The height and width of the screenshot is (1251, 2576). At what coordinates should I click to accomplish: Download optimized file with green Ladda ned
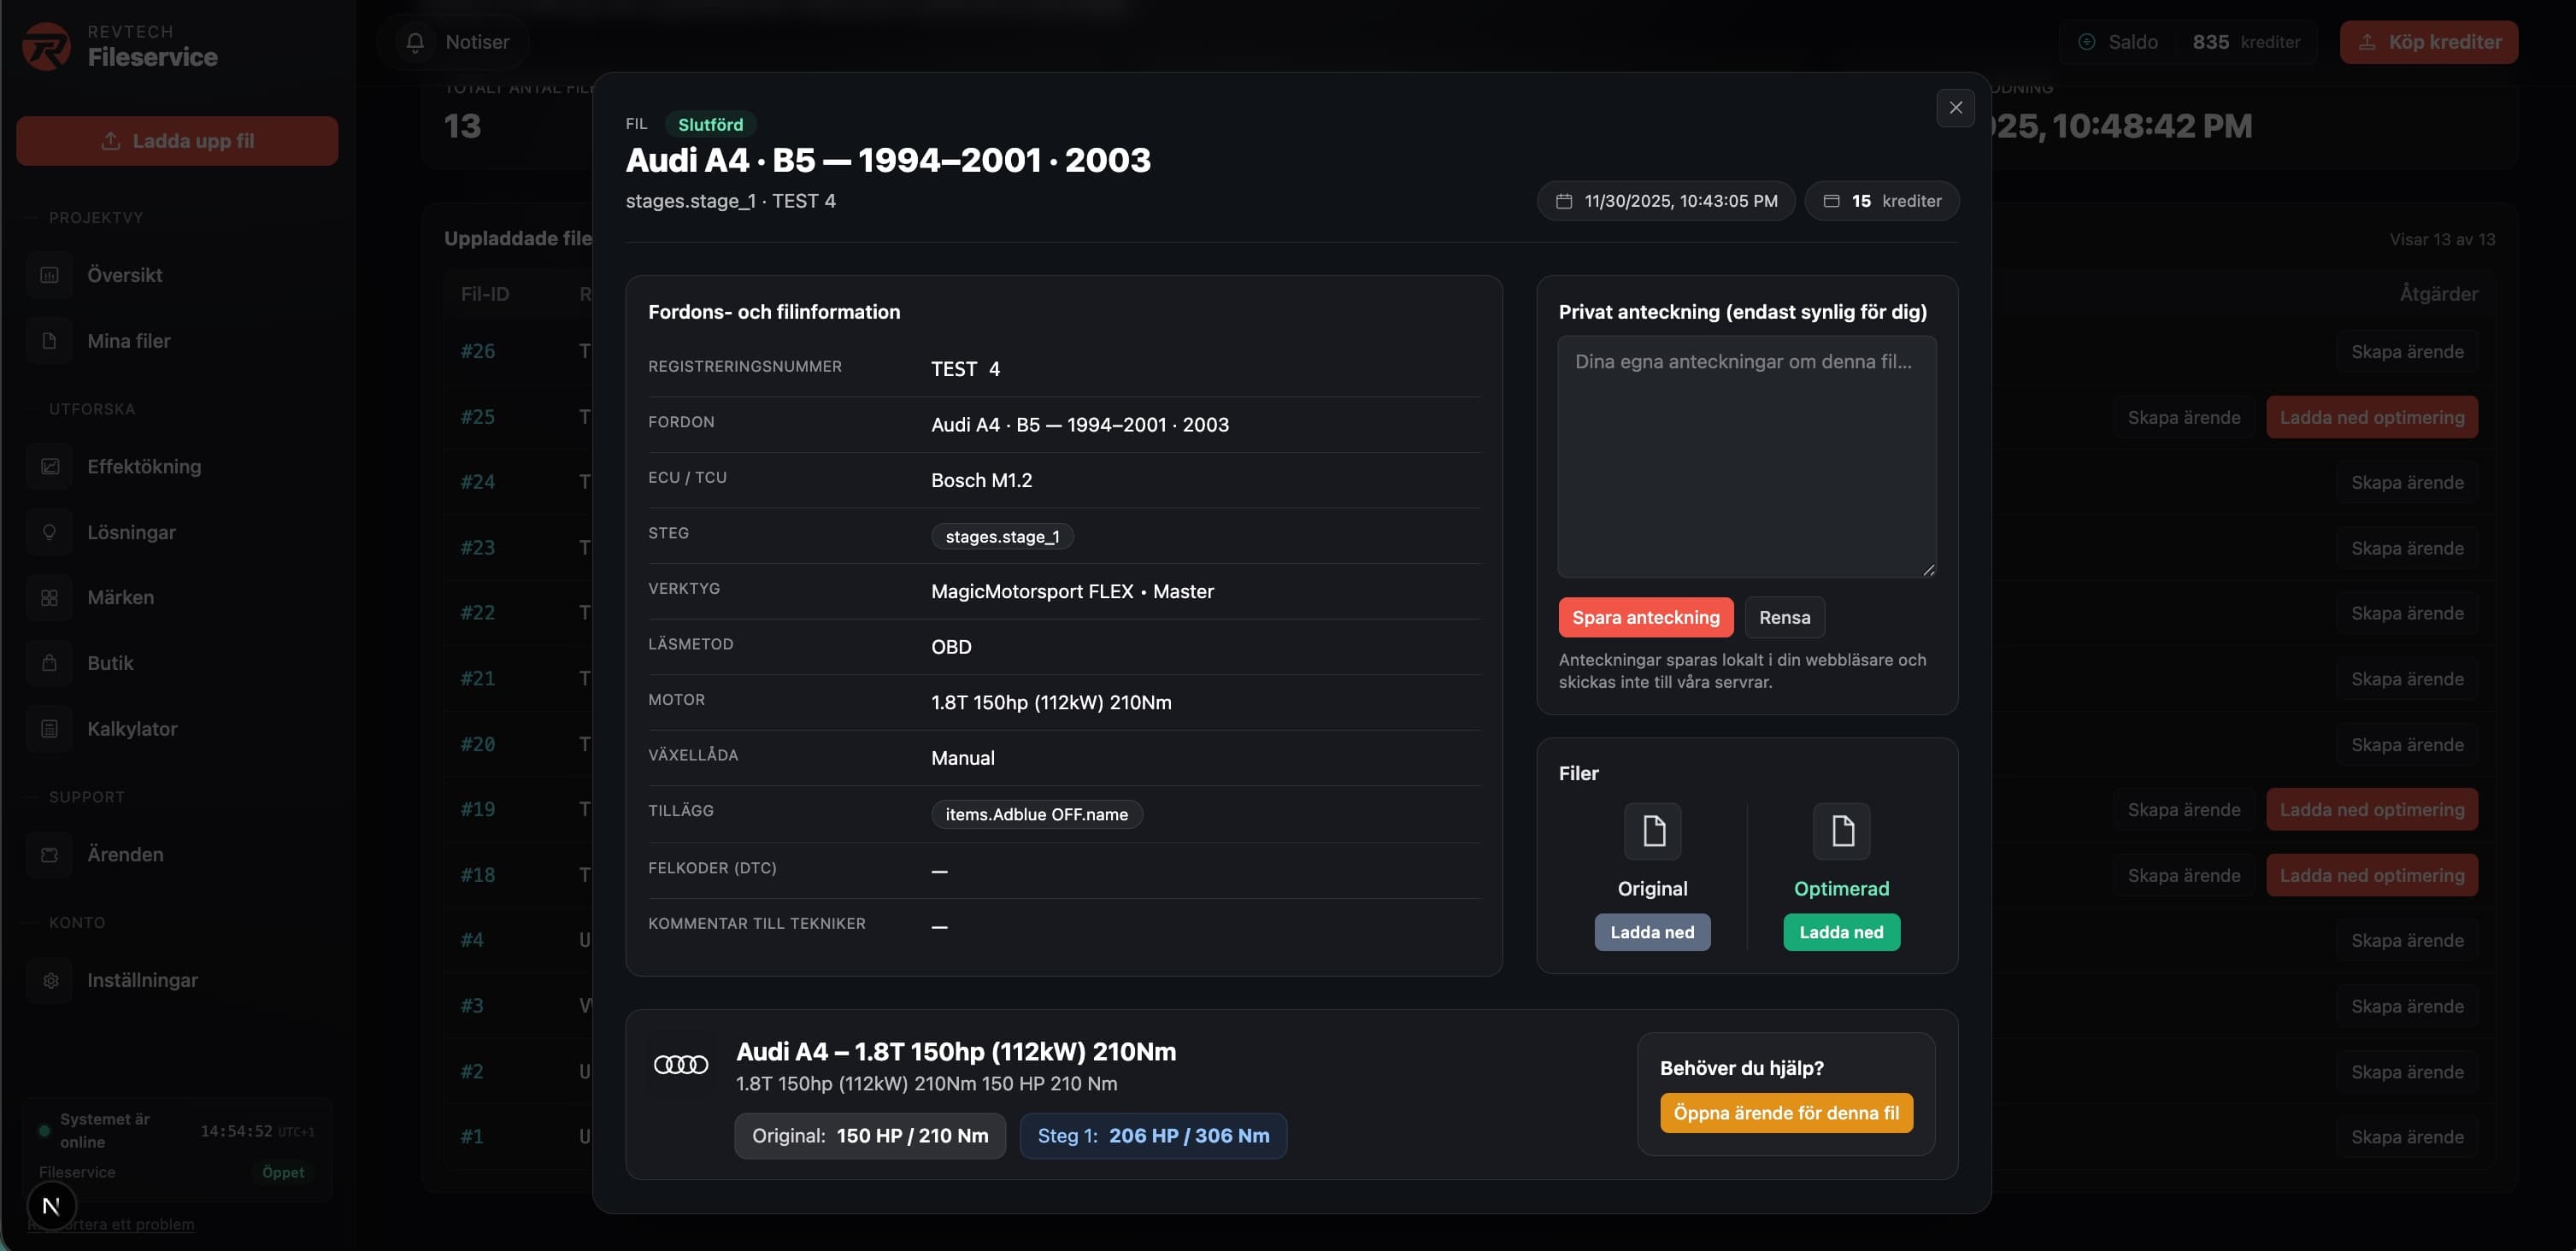coord(1841,931)
